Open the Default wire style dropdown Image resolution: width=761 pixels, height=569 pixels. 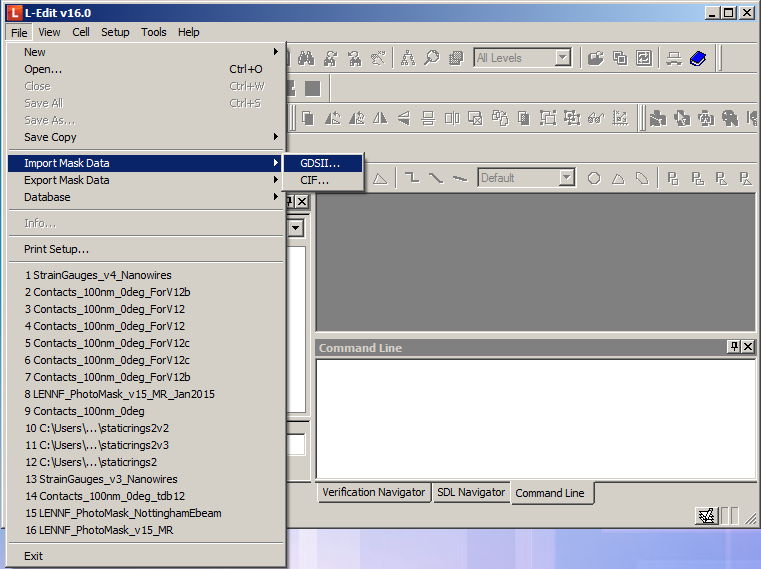567,178
